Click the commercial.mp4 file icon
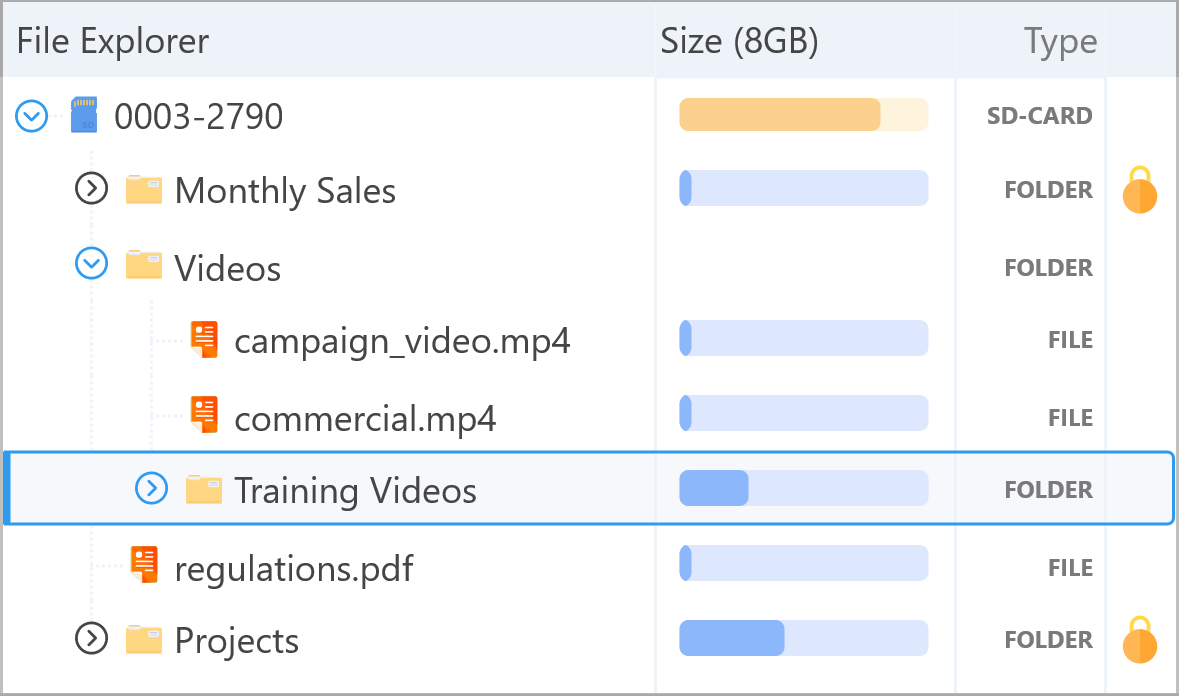This screenshot has width=1179, height=696. coord(204,415)
